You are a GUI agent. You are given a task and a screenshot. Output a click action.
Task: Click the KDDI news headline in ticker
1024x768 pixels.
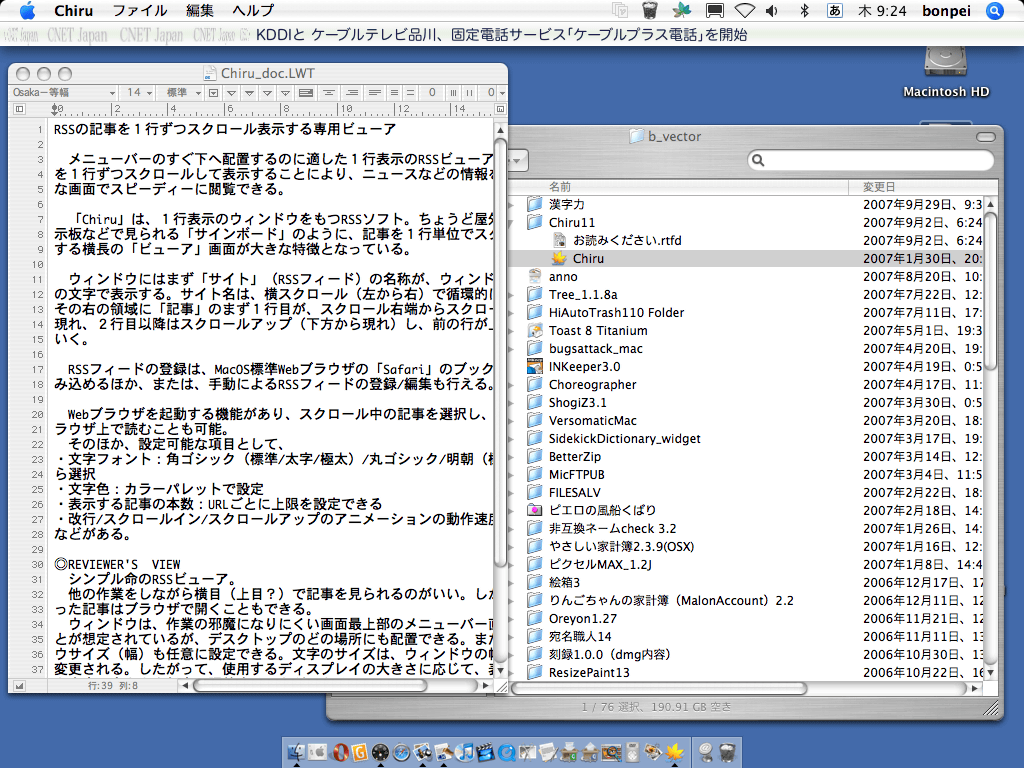[x=501, y=35]
